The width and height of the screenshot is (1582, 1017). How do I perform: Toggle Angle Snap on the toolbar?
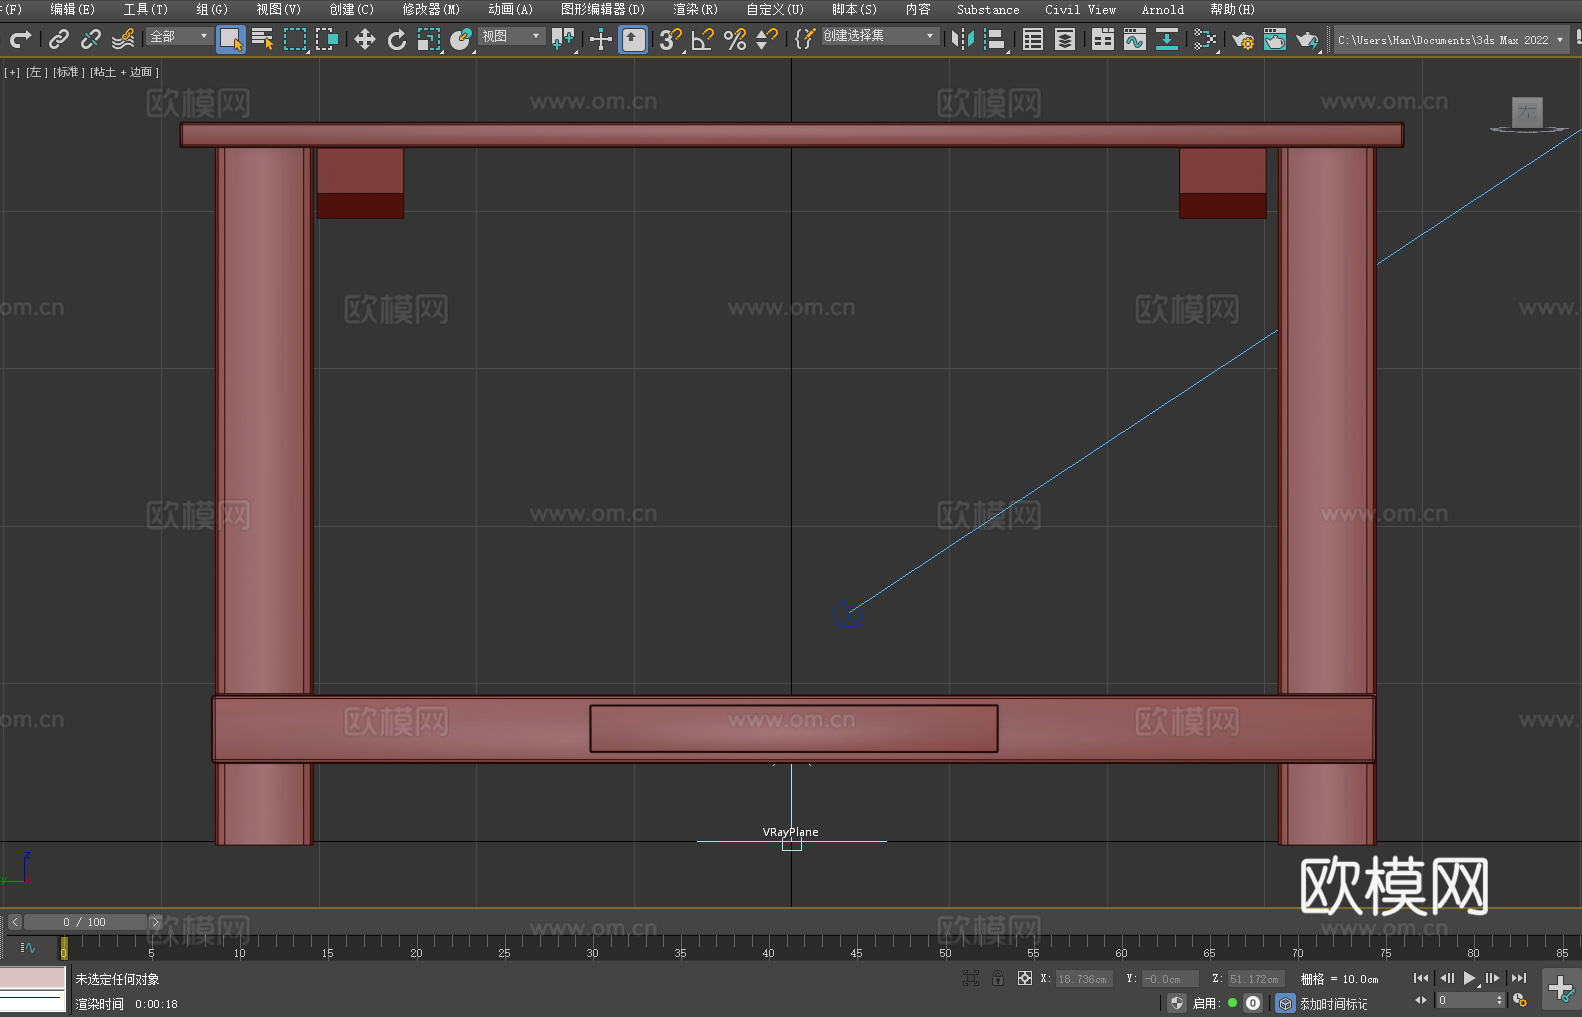click(702, 39)
